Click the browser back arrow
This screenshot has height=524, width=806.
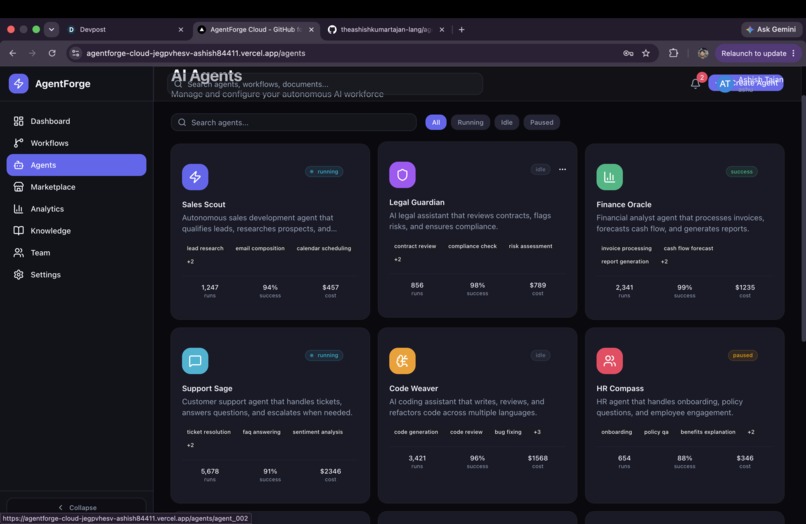tap(13, 53)
